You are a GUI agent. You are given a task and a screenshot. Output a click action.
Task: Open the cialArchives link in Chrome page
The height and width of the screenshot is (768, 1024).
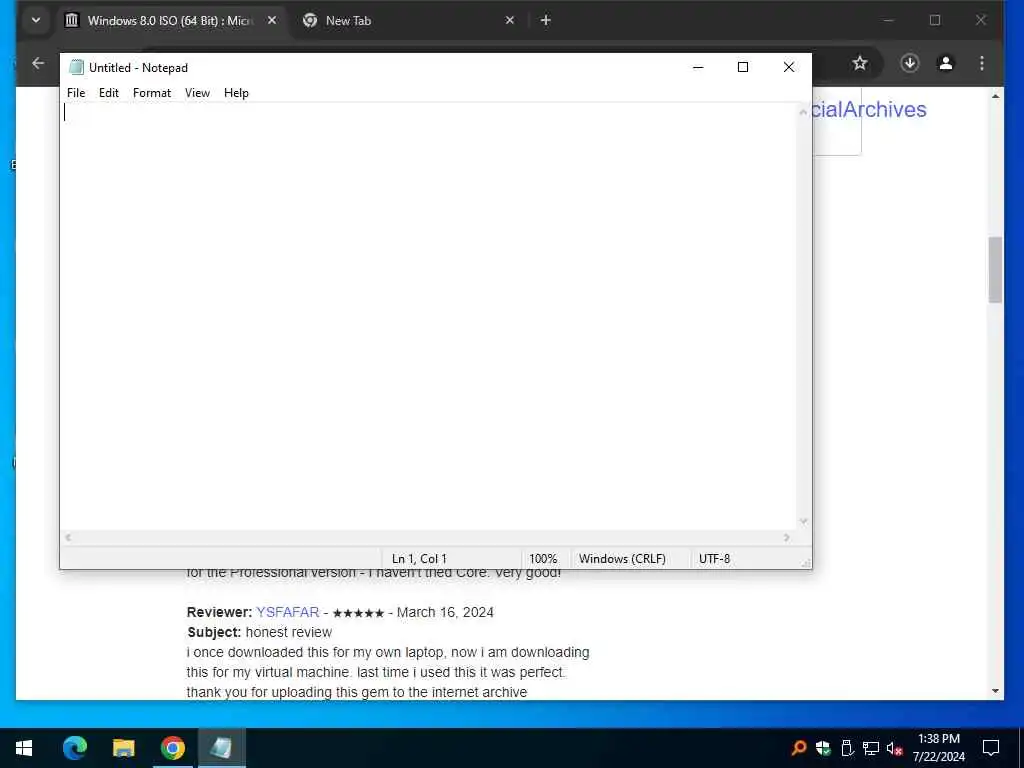(869, 110)
